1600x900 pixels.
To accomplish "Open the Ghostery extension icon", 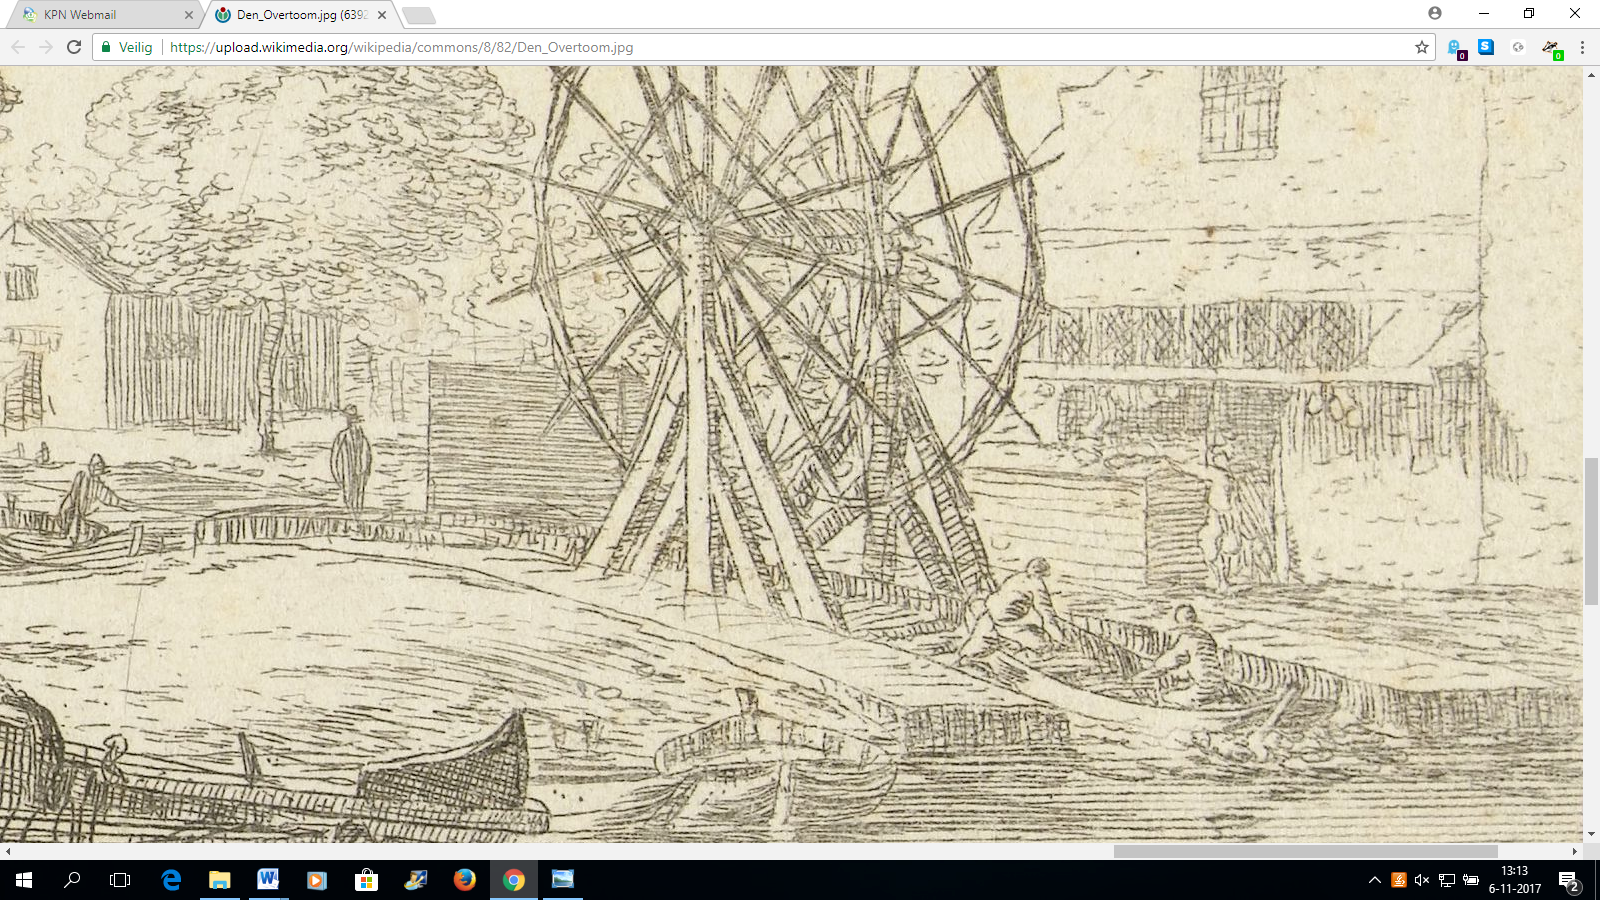I will click(1456, 48).
